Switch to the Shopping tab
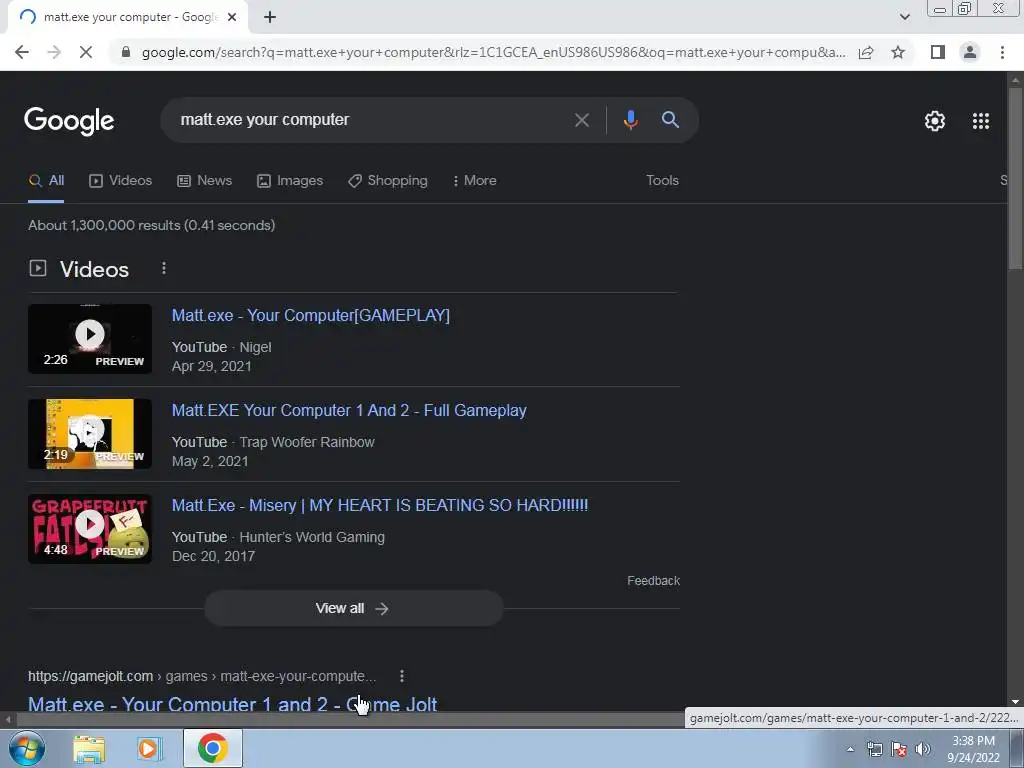1024x768 pixels. coord(388,180)
